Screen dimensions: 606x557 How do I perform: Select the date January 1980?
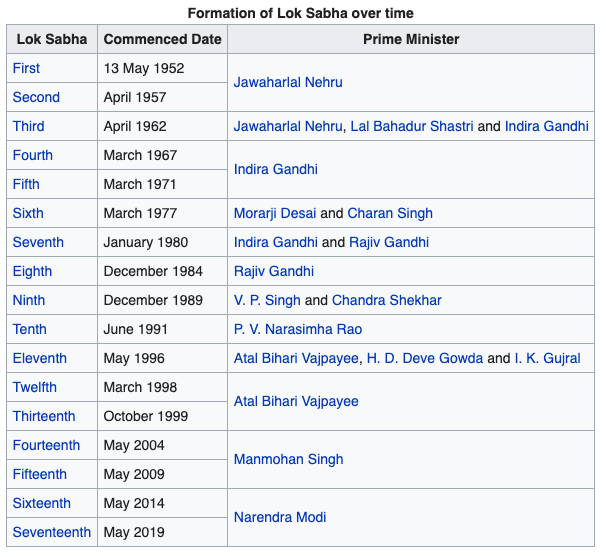146,242
